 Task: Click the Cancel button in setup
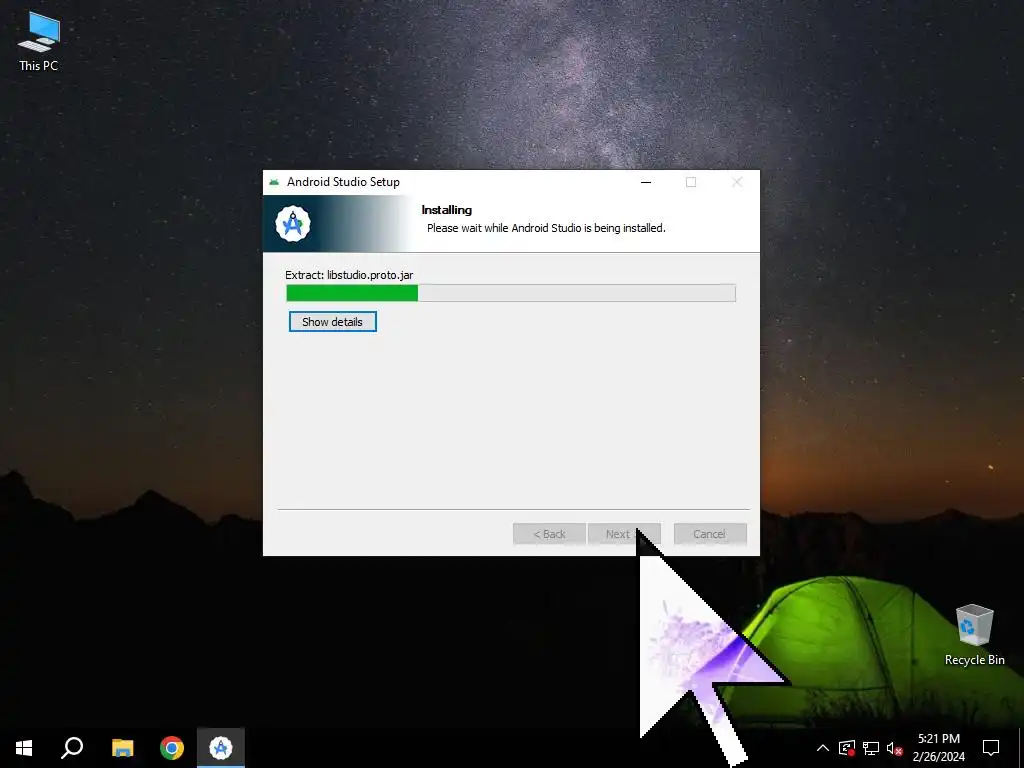[710, 534]
